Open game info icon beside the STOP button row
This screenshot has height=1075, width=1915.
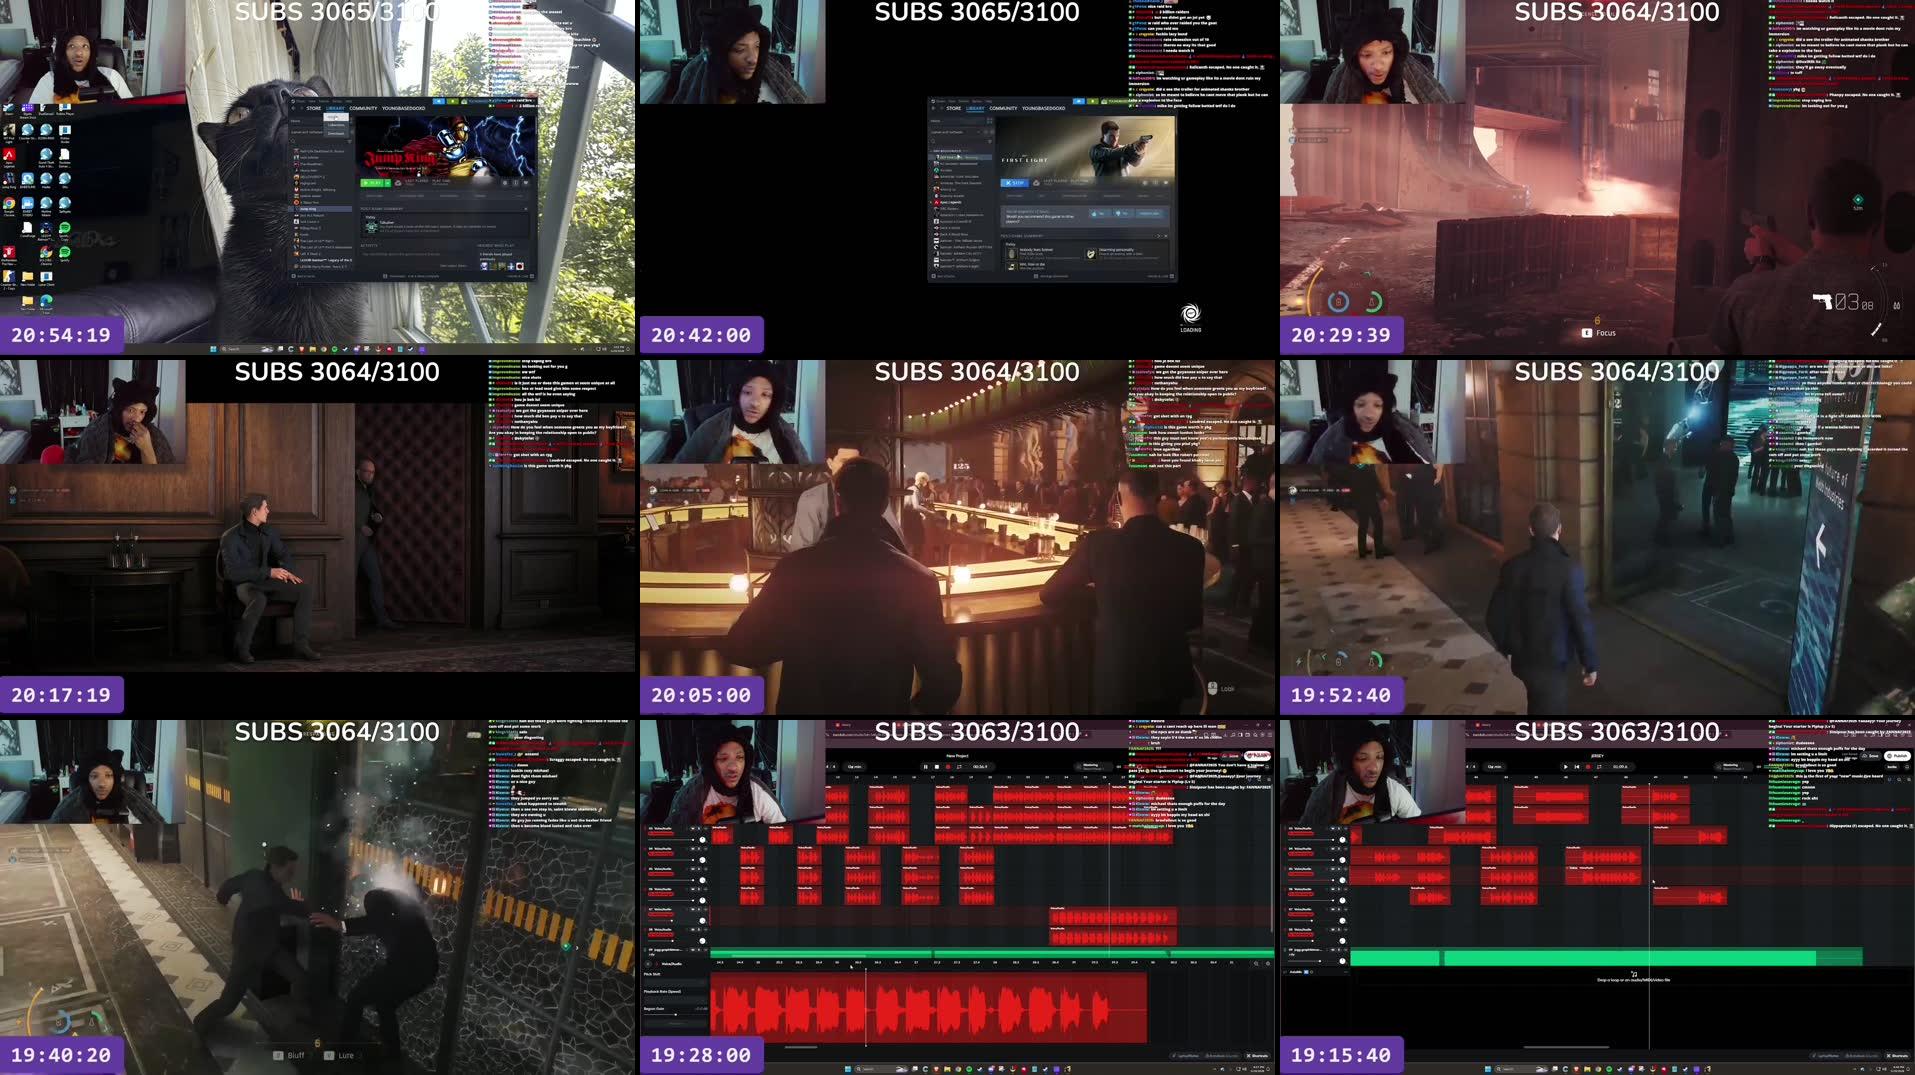click(x=1155, y=183)
